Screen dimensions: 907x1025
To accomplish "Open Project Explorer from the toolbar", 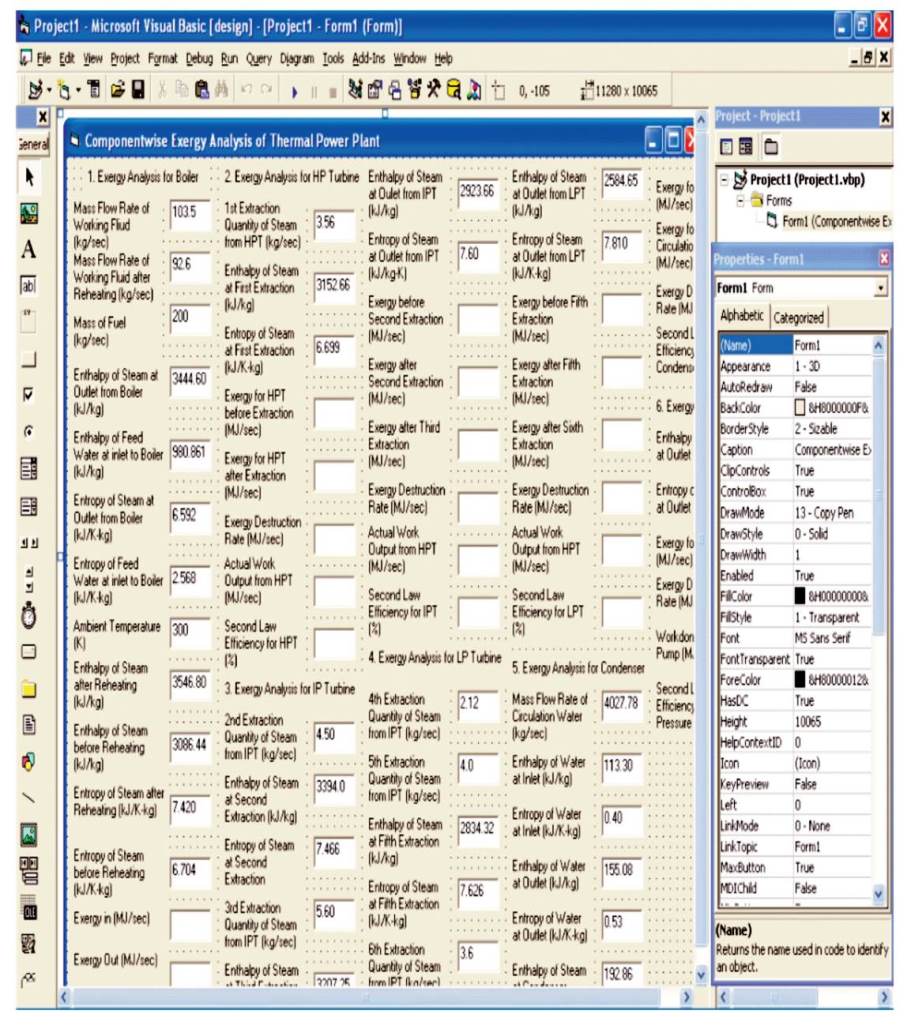I will click(354, 90).
